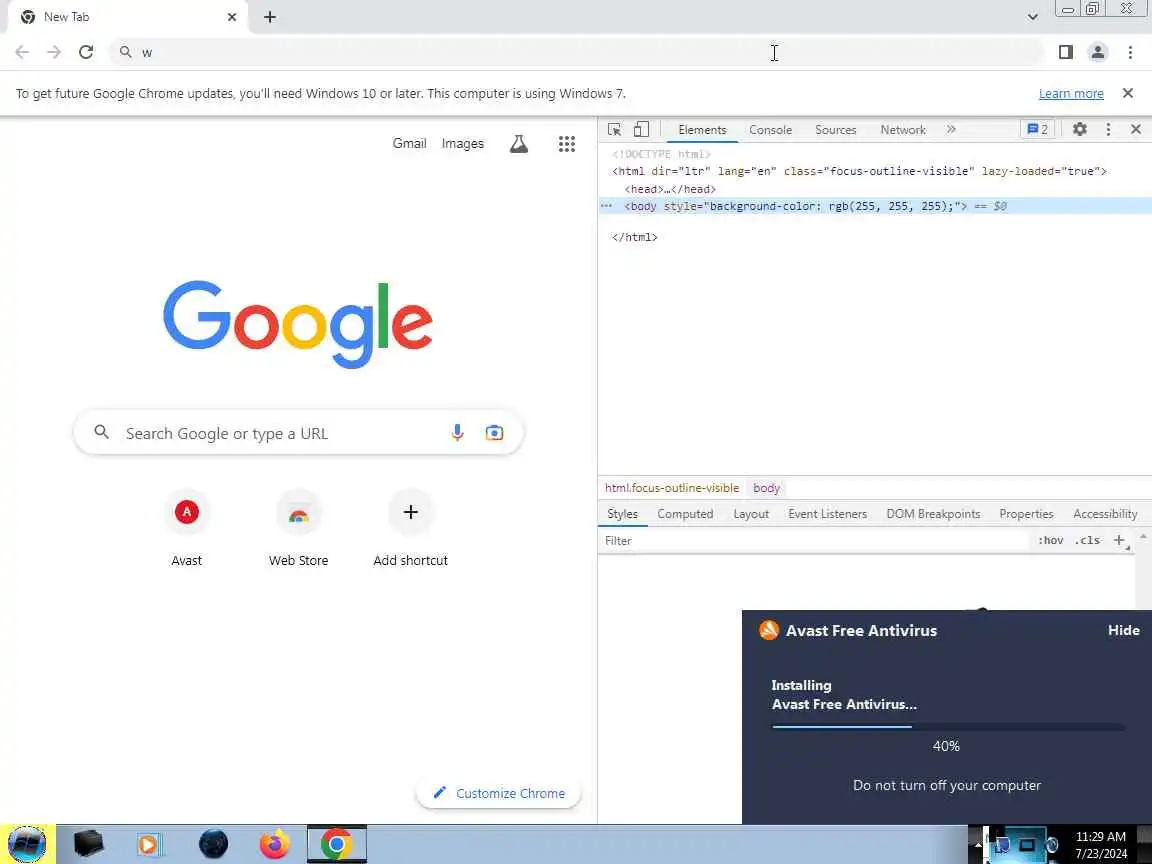Open the Computed pane tab

coord(685,514)
